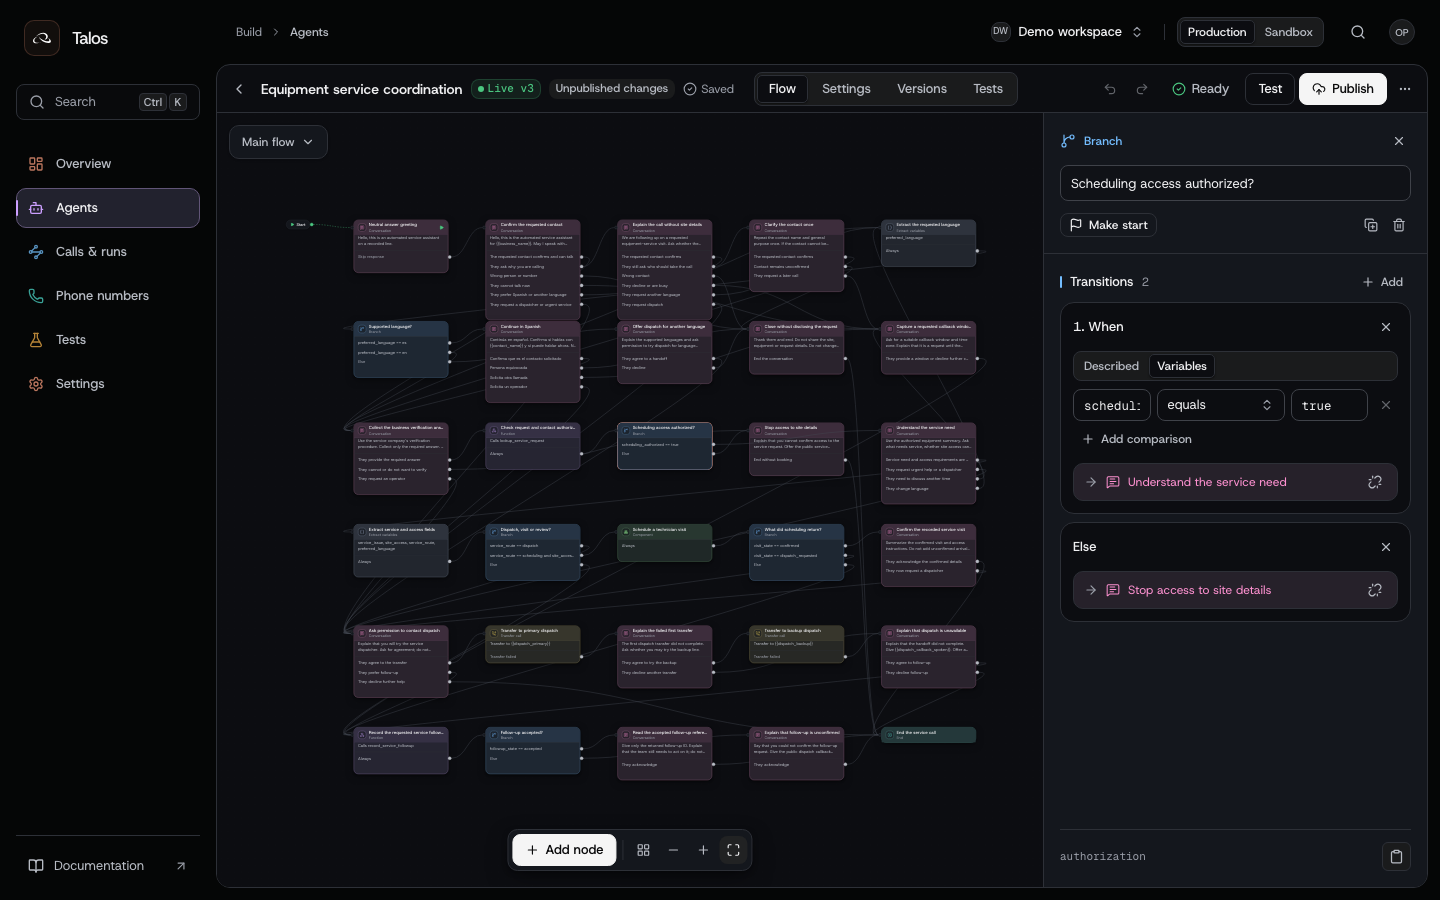Screen dimensions: 1440x900
Task: Change target for Understand the service need
Action: pyautogui.click(x=1375, y=482)
